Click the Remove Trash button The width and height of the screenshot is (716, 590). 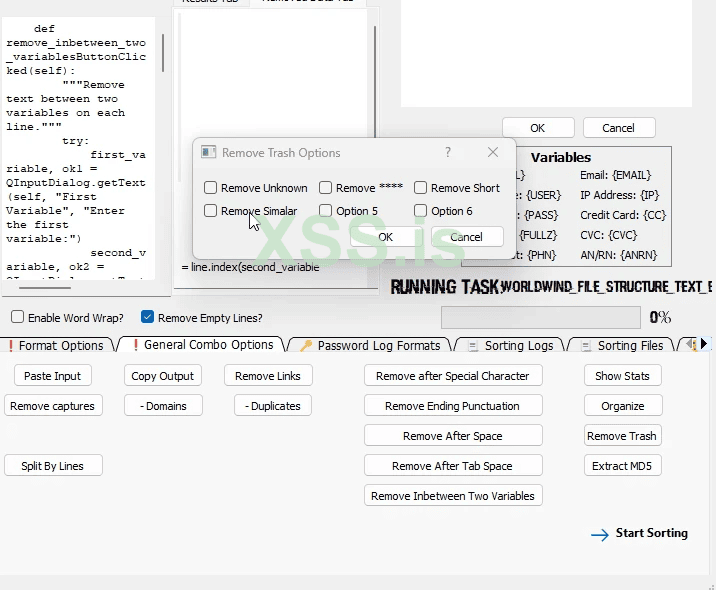tap(622, 436)
